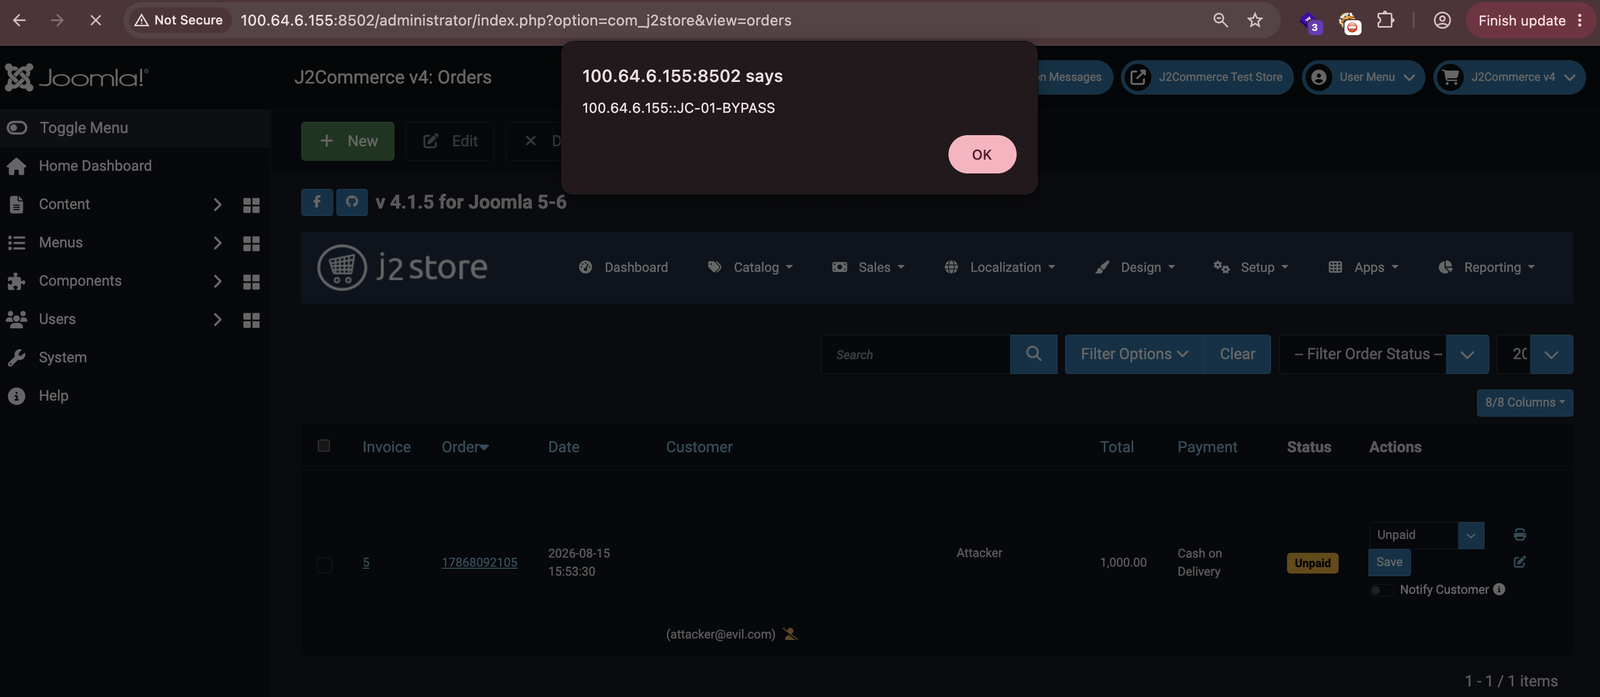The width and height of the screenshot is (1600, 697).
Task: Click the browser back arrow
Action: tap(19, 20)
